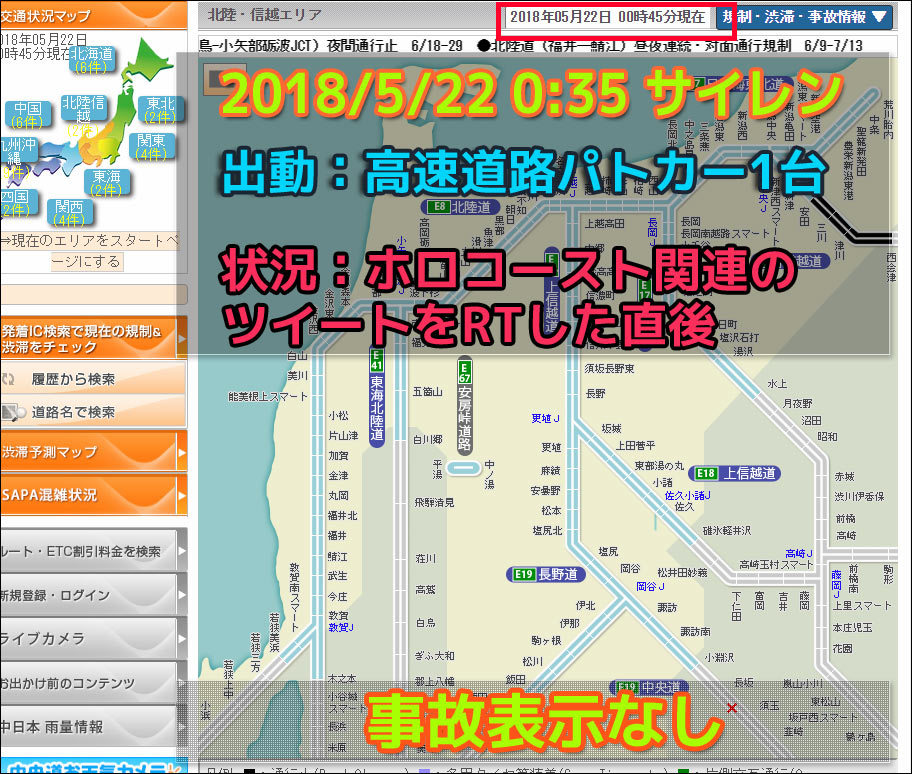The width and height of the screenshot is (912, 774).
Task: Click 能美根上スマート interchange label
Action: tap(268, 397)
